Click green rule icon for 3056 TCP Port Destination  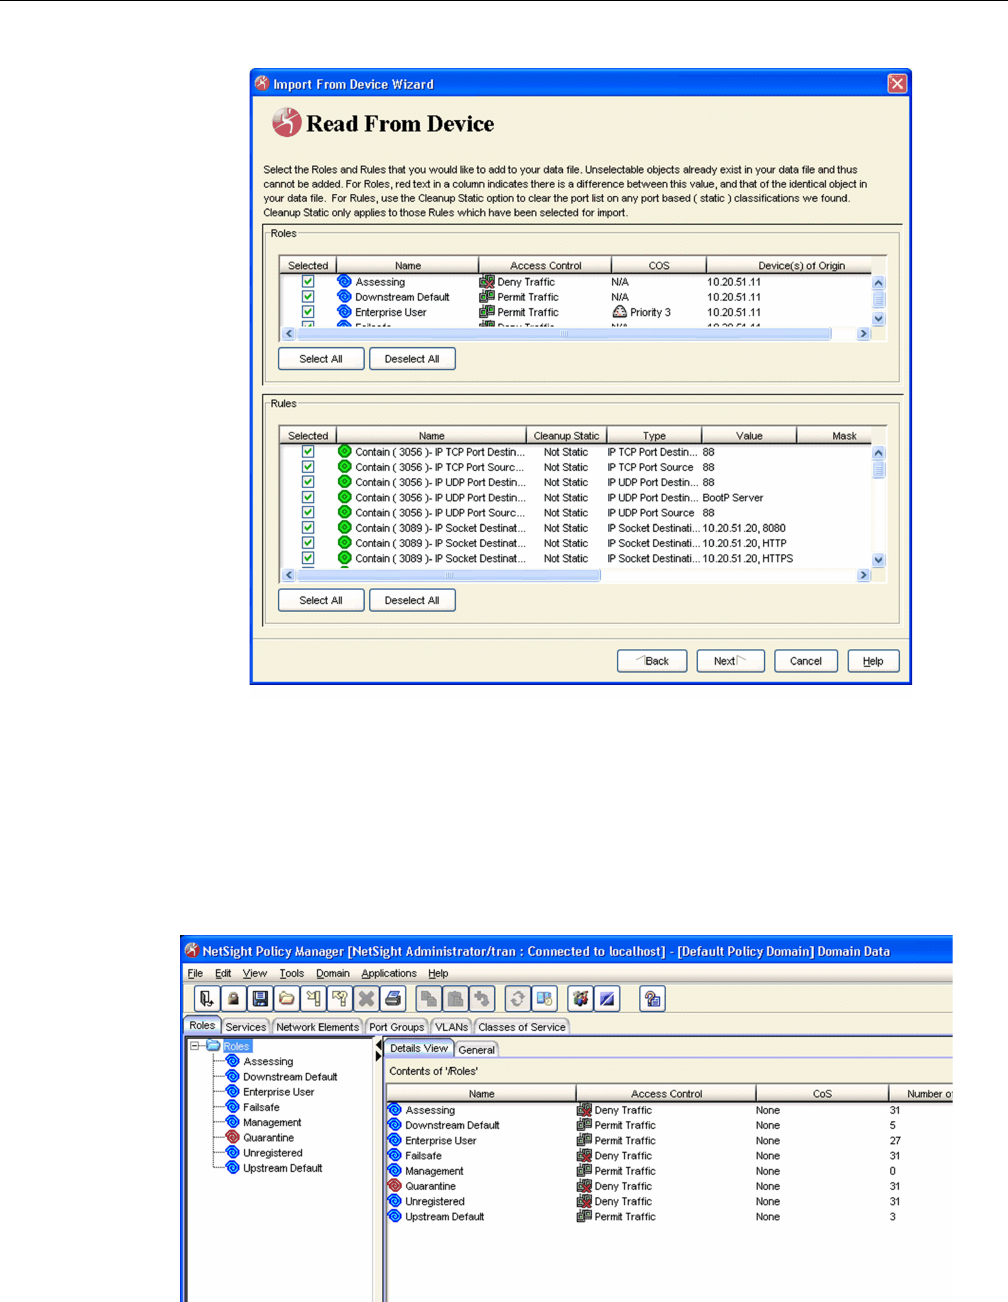pyautogui.click(x=345, y=452)
